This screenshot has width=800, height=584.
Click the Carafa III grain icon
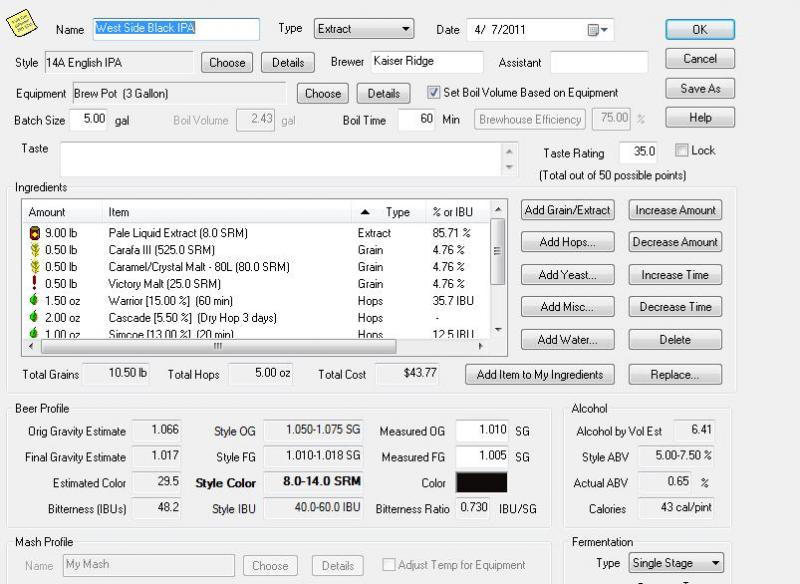[x=35, y=250]
